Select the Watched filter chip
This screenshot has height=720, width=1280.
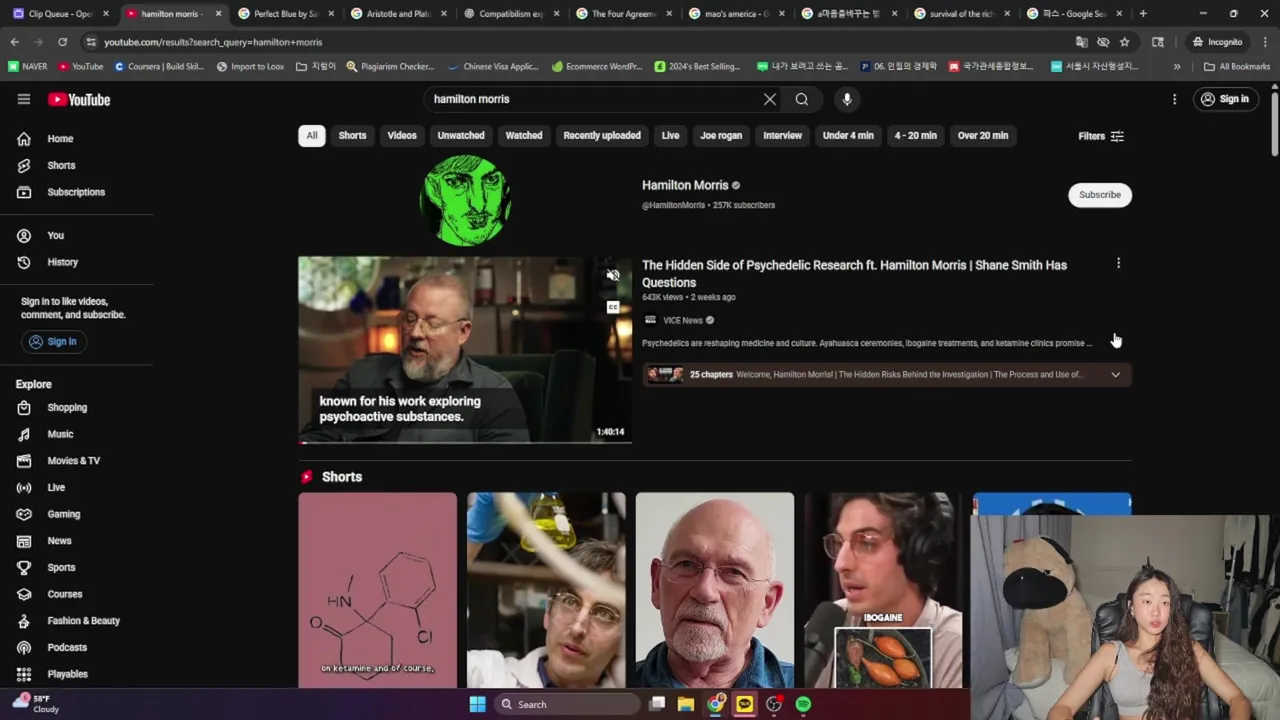[x=524, y=135]
